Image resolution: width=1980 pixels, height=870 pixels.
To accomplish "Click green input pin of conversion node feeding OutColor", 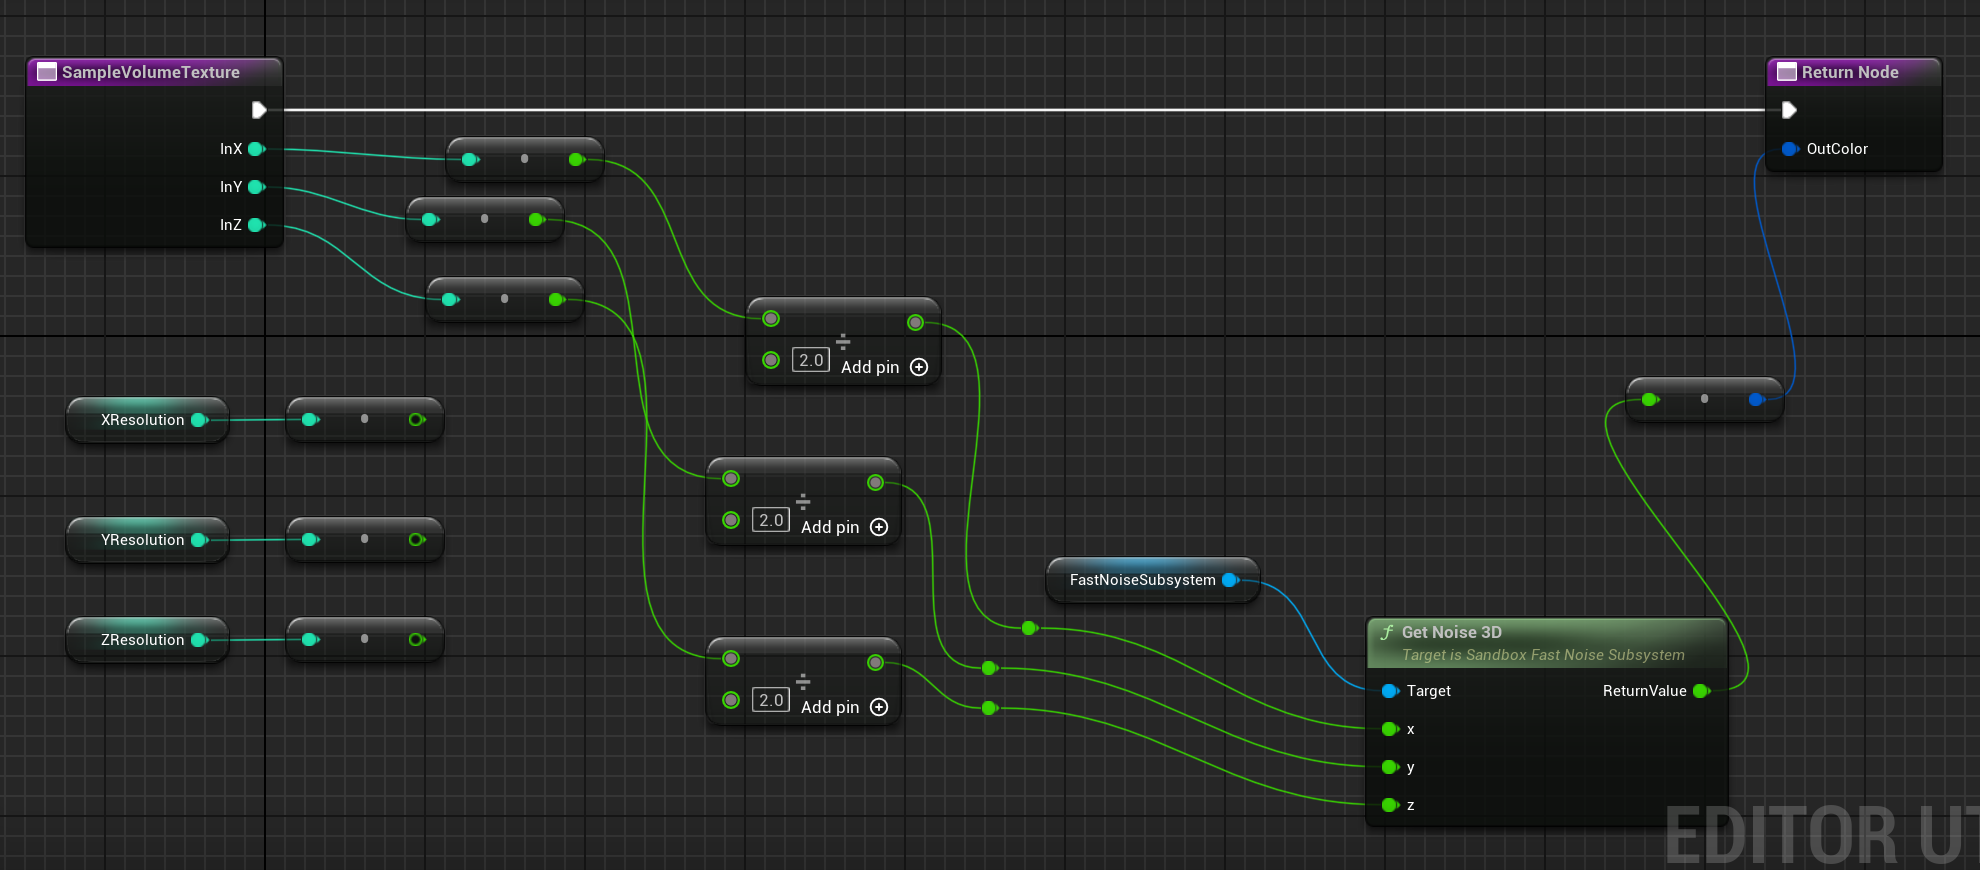I will (x=1649, y=399).
